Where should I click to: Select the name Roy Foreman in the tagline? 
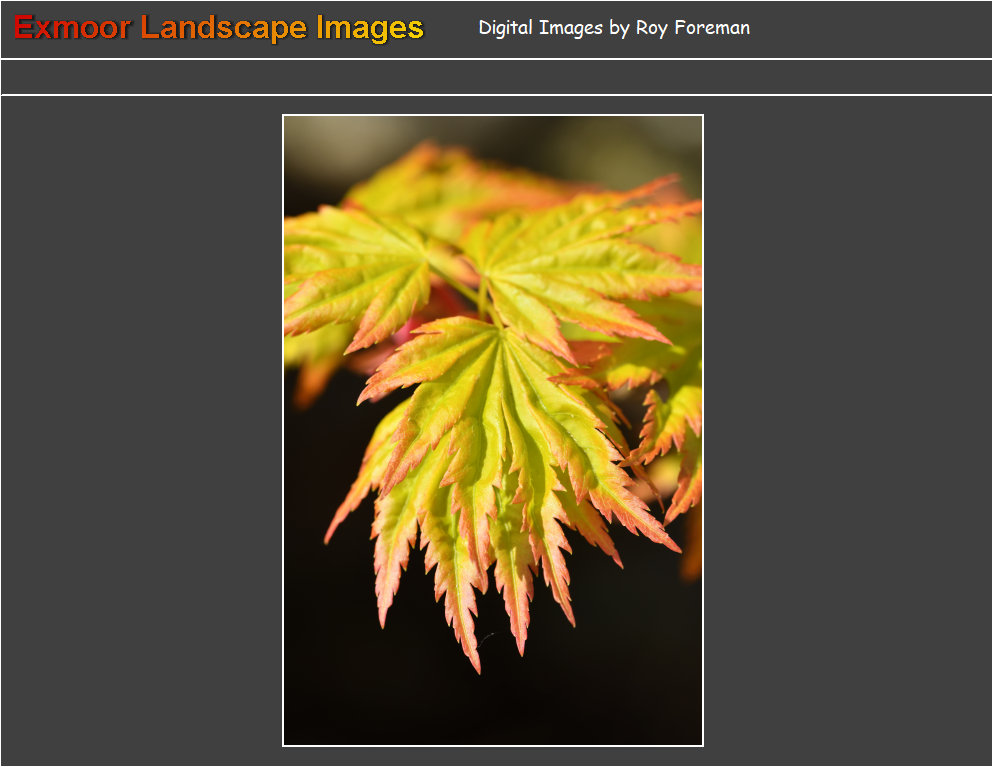tap(692, 28)
